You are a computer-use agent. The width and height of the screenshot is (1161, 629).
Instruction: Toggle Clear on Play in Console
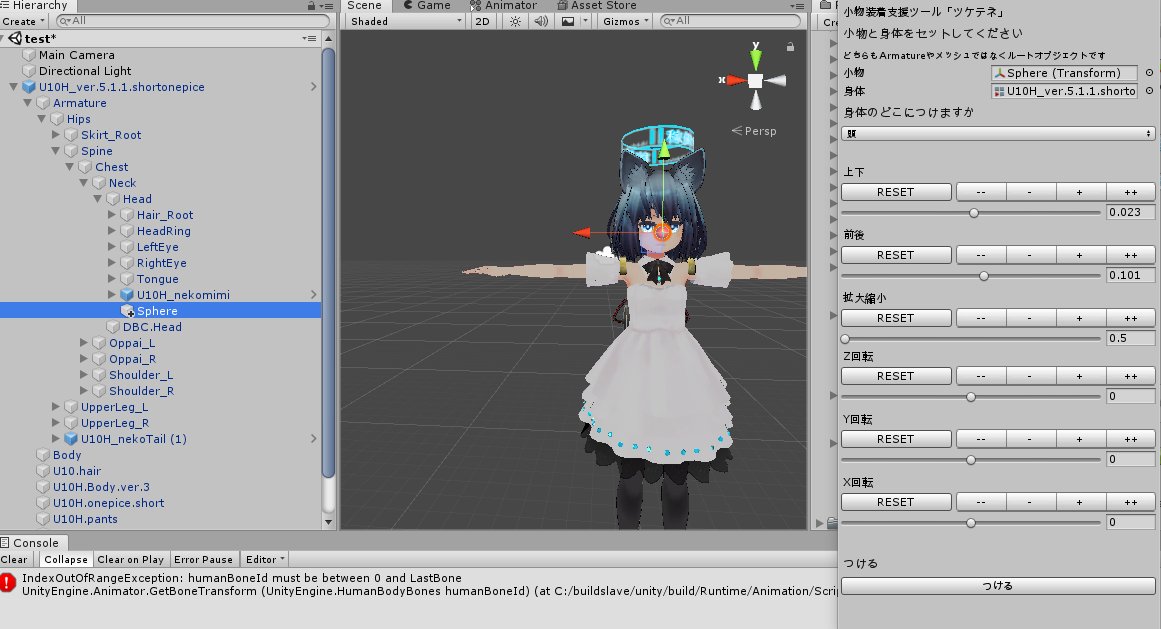130,559
